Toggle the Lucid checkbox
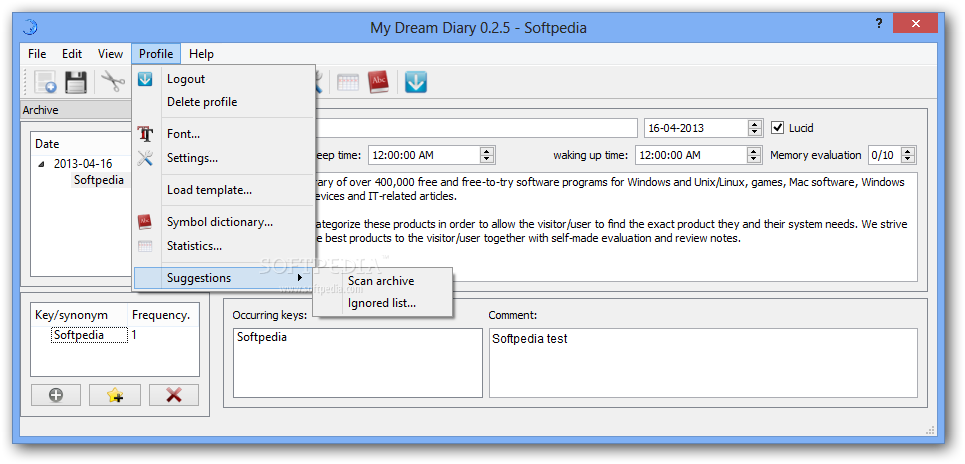 (x=777, y=128)
